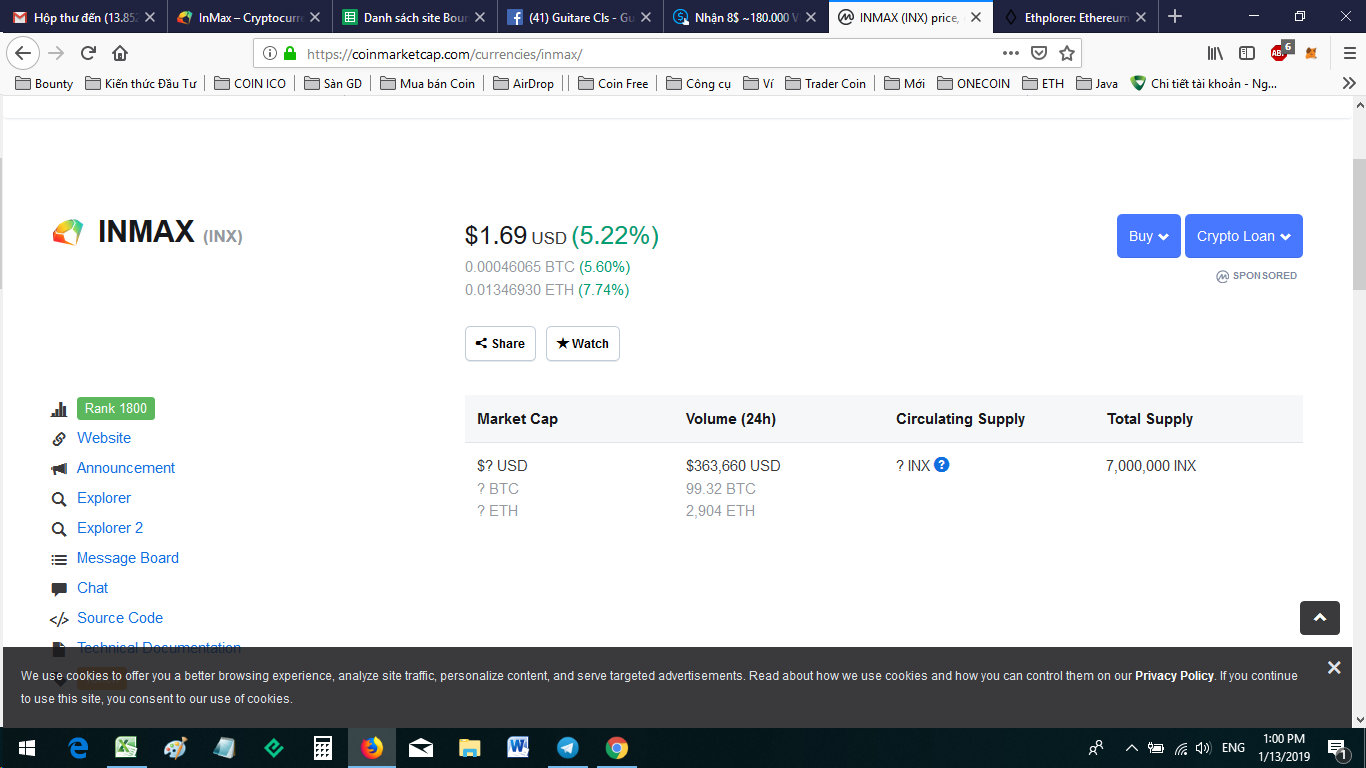Viewport: 1366px width, 768px height.
Task: Open the Công cụ bookmark folder
Action: pos(698,83)
